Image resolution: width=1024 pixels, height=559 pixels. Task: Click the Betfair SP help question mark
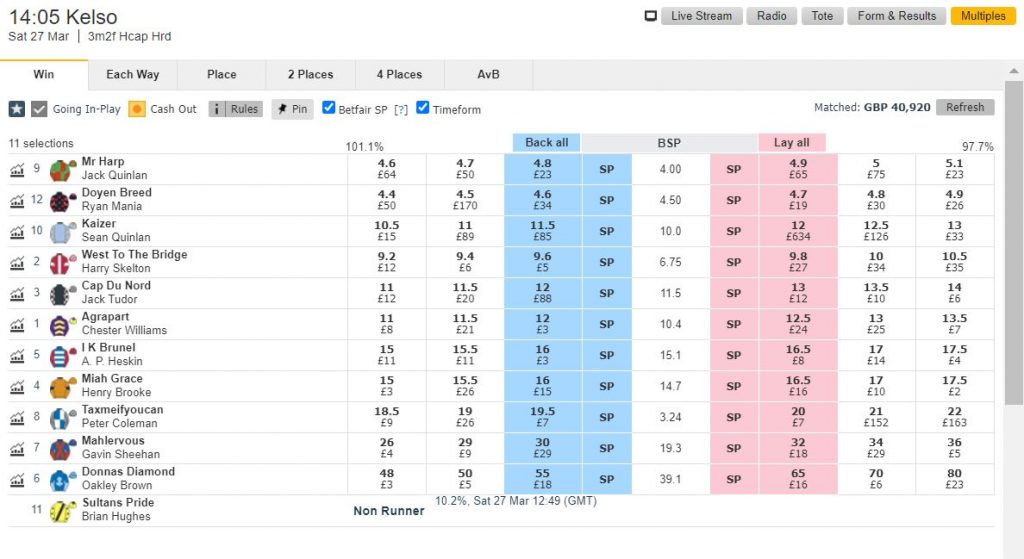[401, 110]
